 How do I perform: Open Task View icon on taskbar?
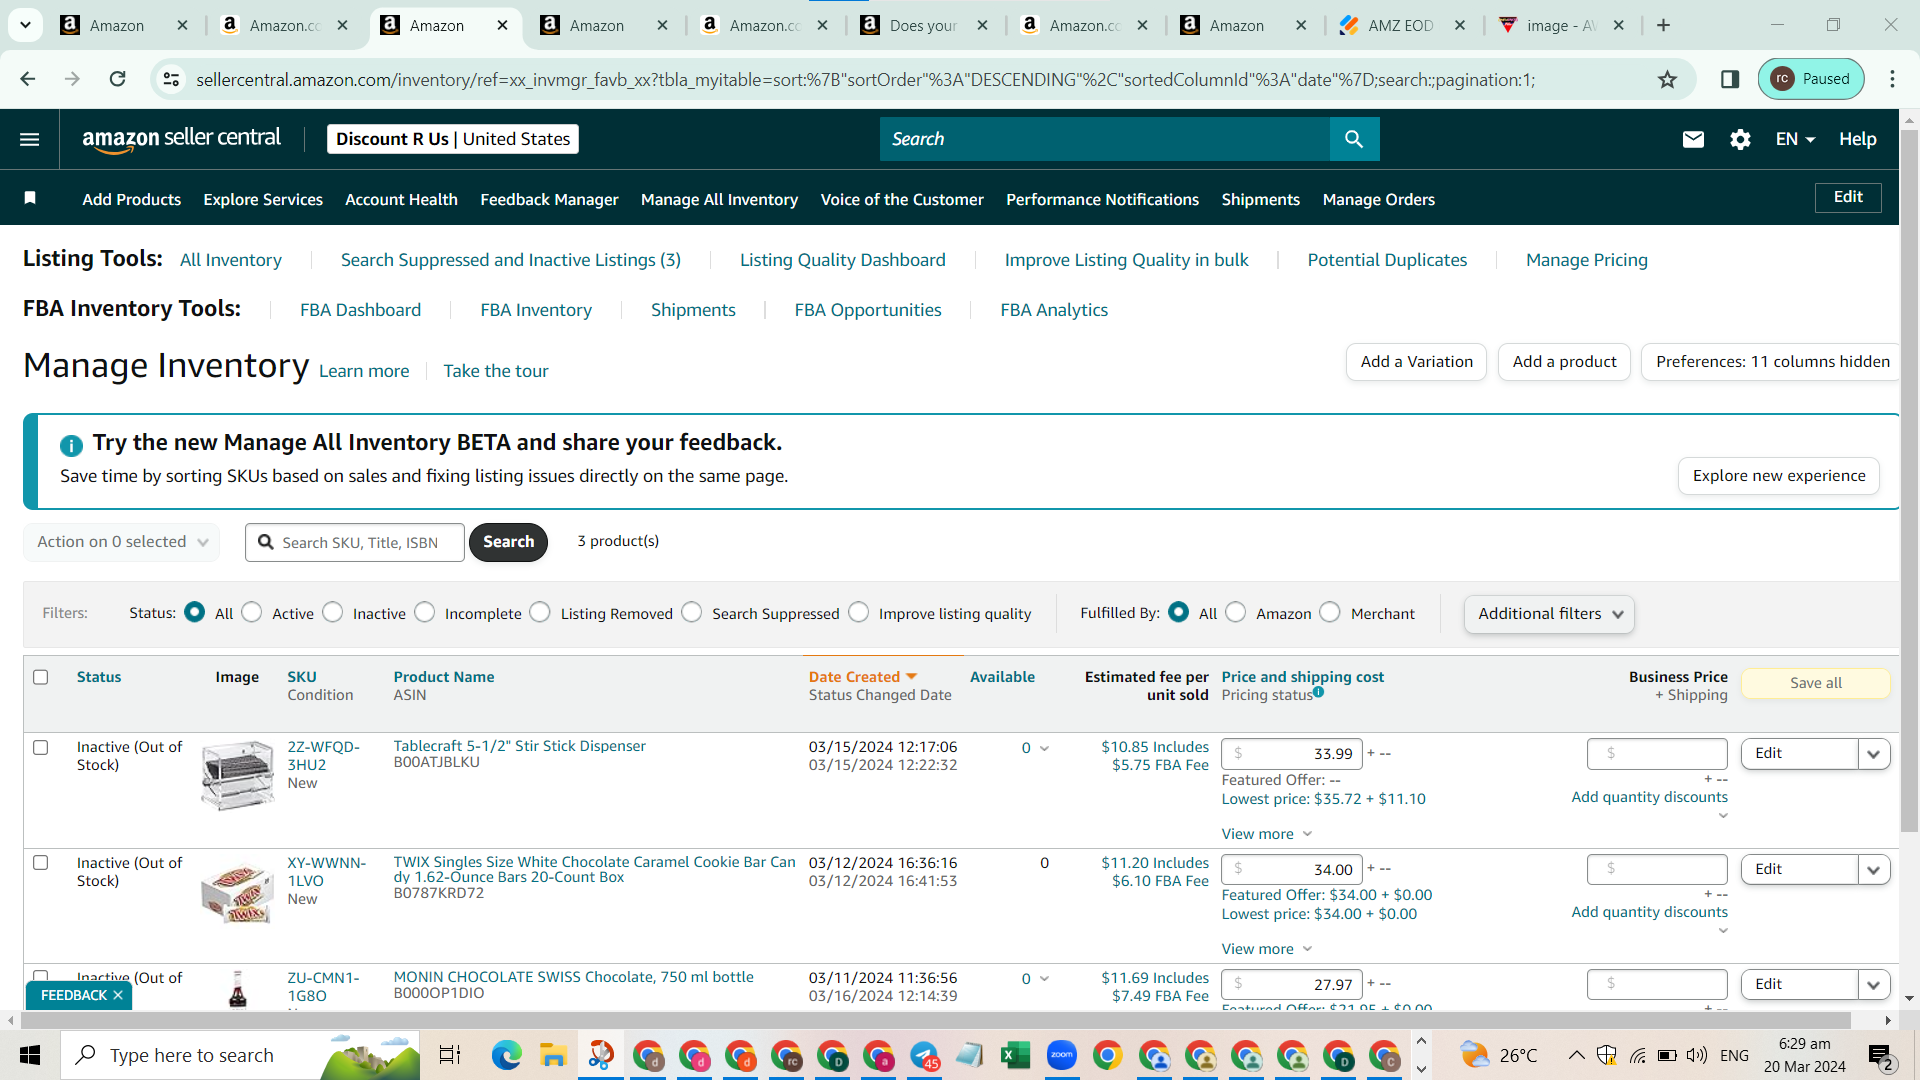pos(450,1055)
